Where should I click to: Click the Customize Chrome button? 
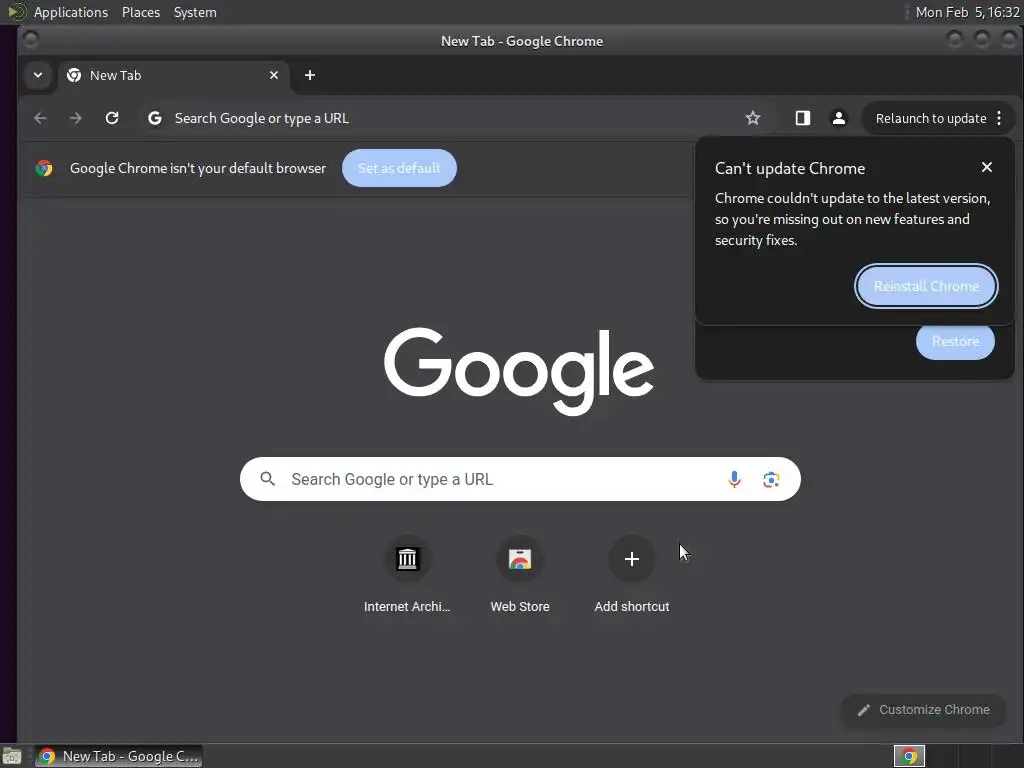pos(923,710)
